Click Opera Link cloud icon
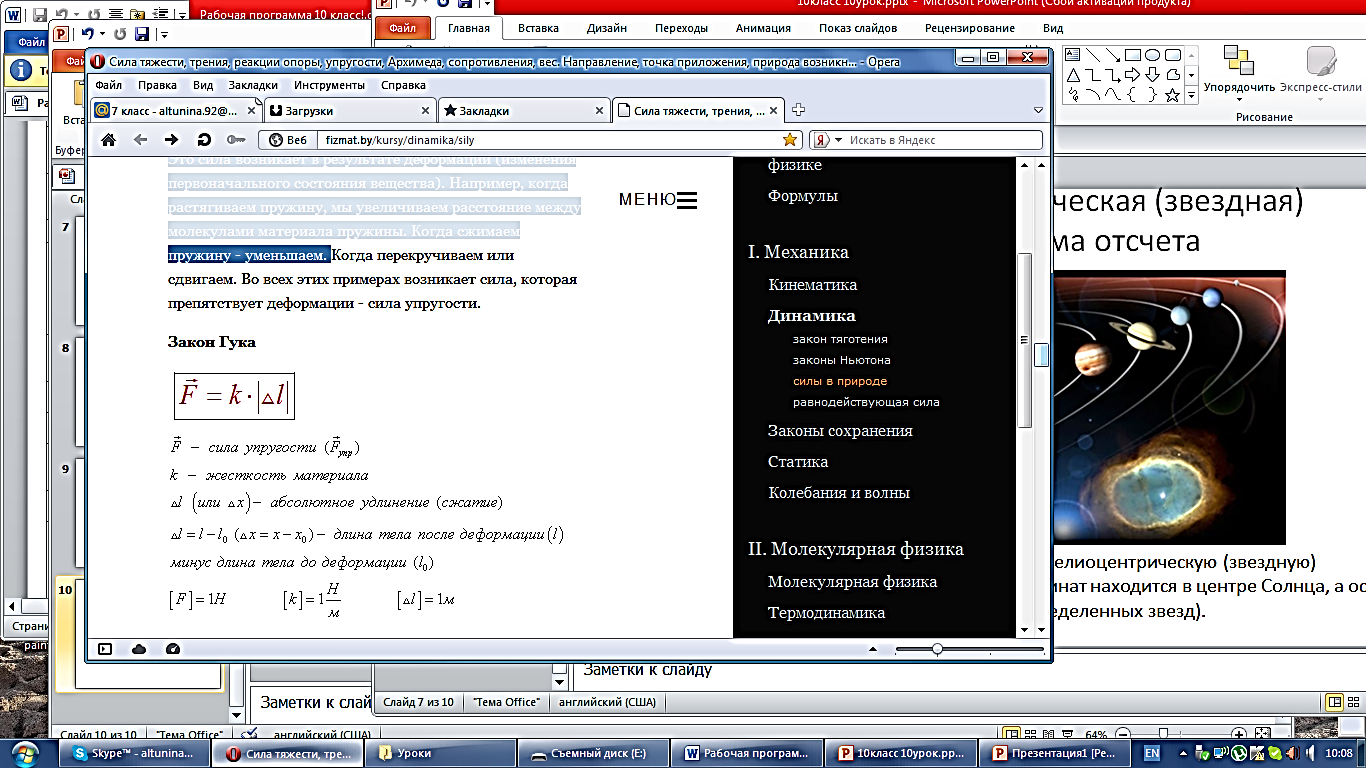The height and width of the screenshot is (768, 1366). (x=139, y=649)
